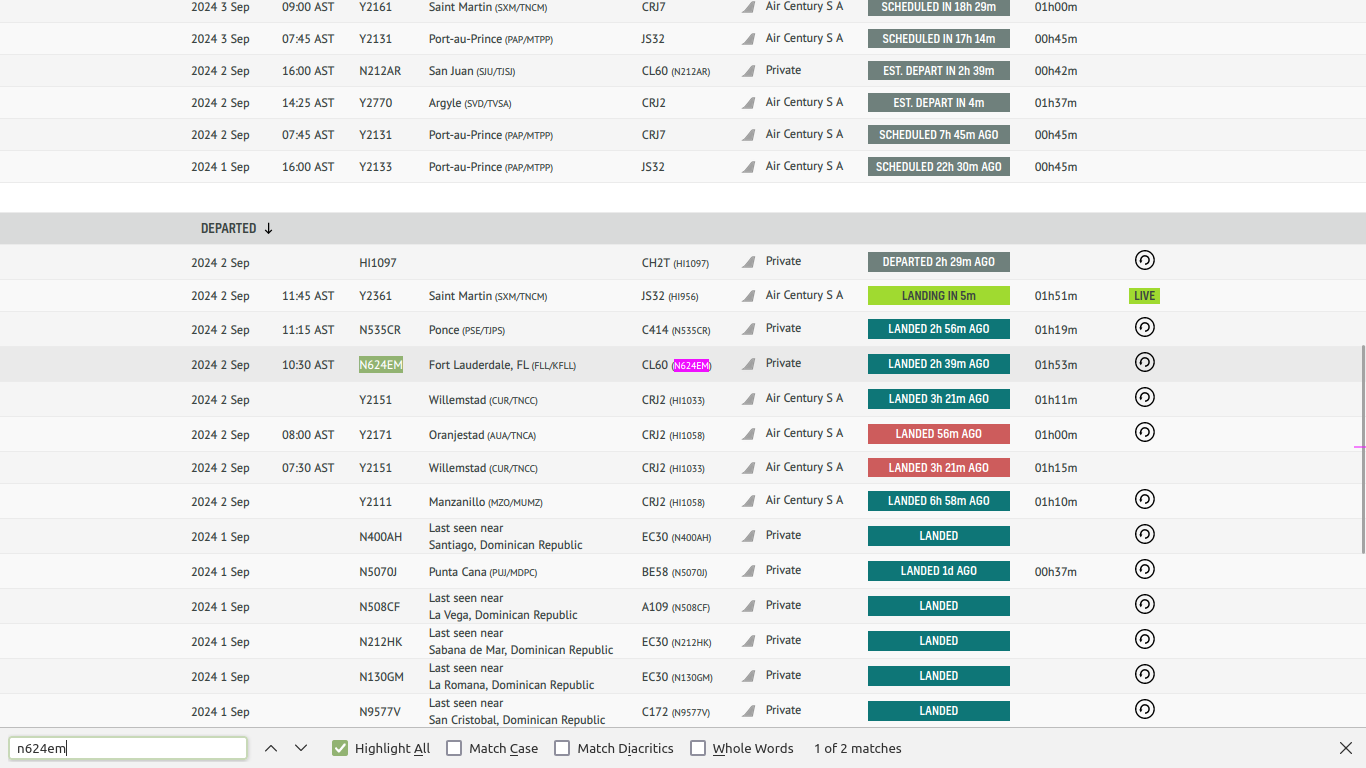Viewport: 1366px width, 768px height.
Task: Open Fort Lauderdale, FL destination link
Action: pos(502,365)
